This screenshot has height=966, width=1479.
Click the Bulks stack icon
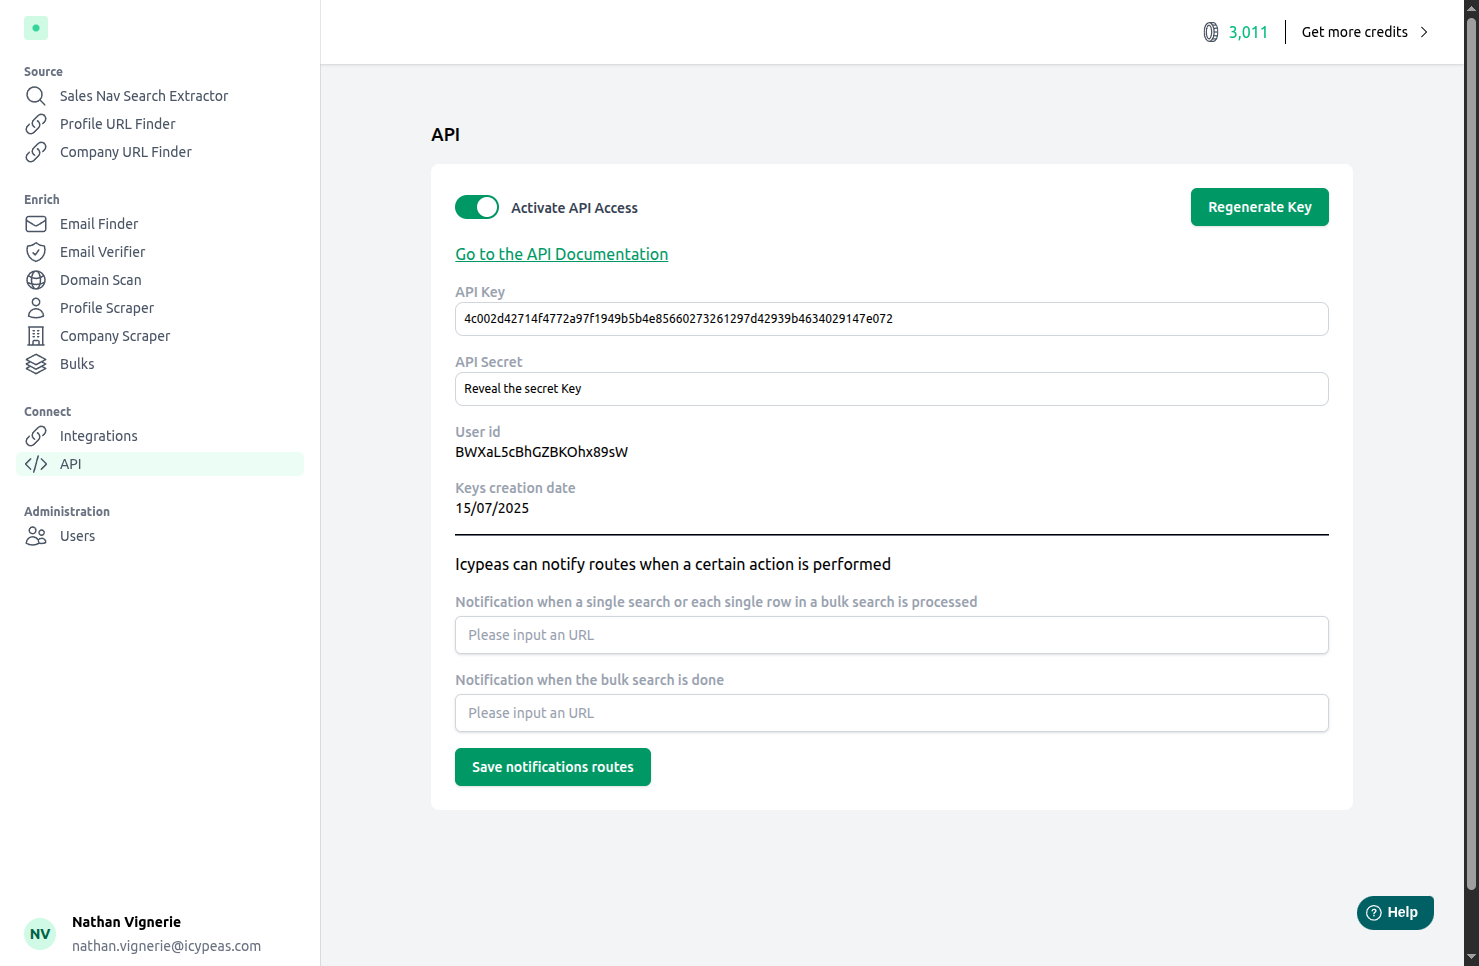36,364
